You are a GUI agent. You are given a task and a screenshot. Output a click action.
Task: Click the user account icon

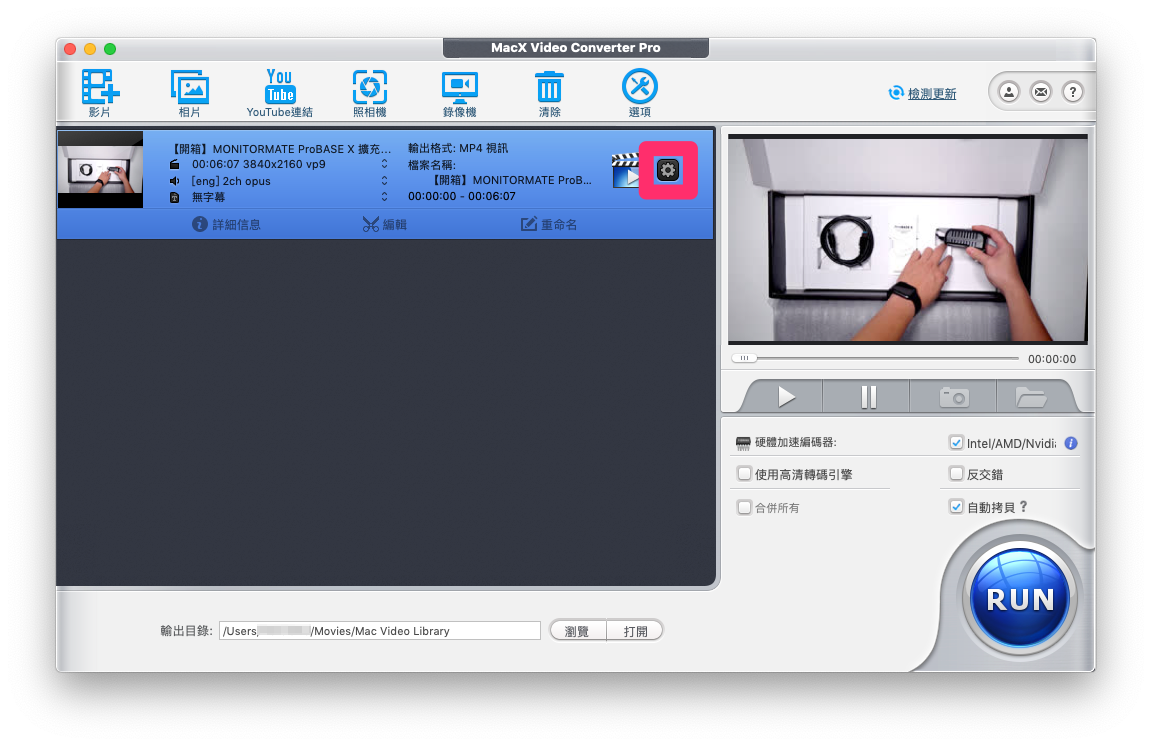[1009, 92]
